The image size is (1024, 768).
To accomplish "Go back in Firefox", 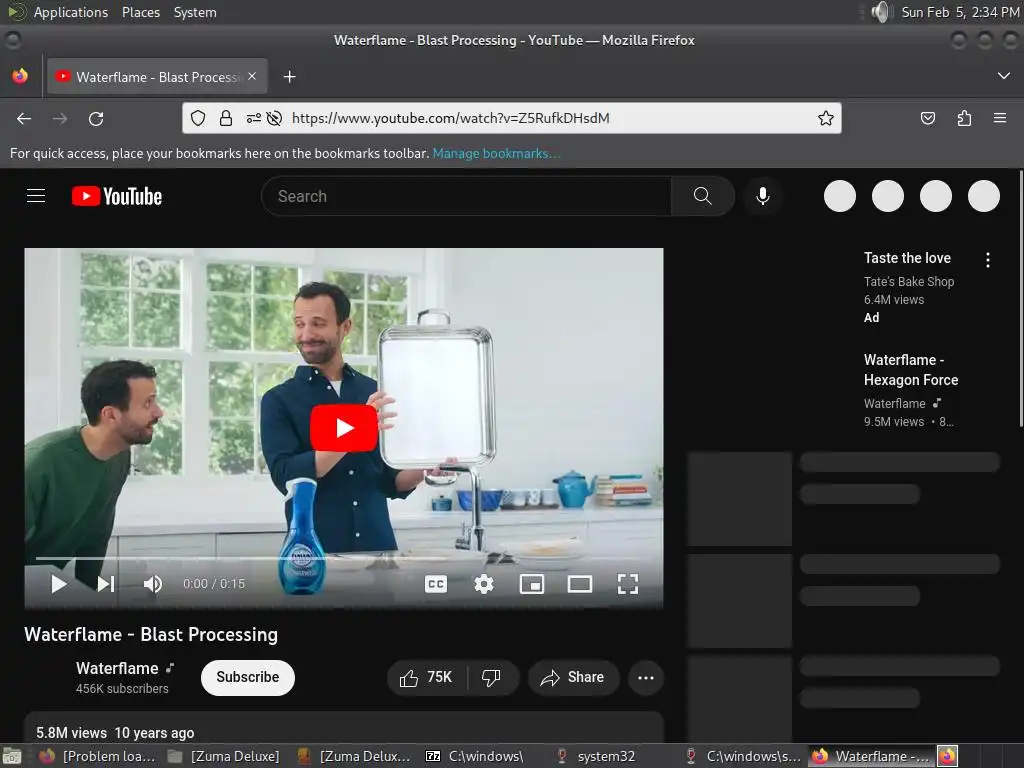I will (x=24, y=118).
